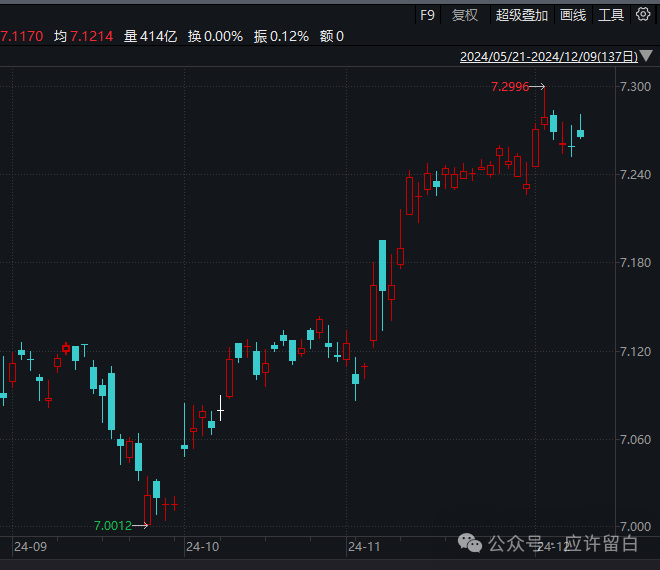Open the 超级叠加 overlay option
Screen dimensions: 660x570
point(522,15)
